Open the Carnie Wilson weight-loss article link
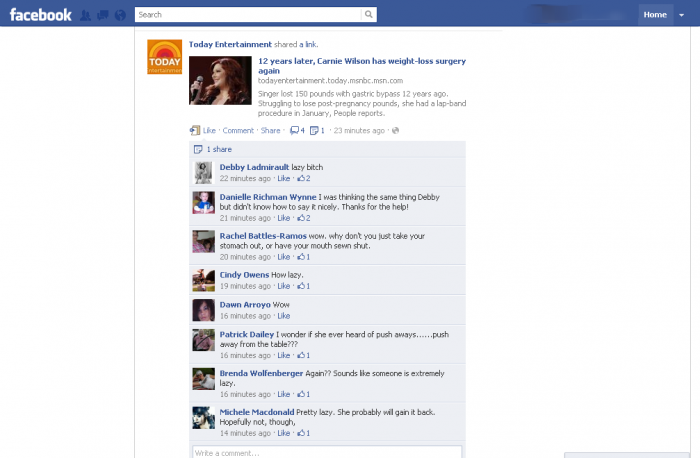Screen dimensions: 700x458 [362, 66]
